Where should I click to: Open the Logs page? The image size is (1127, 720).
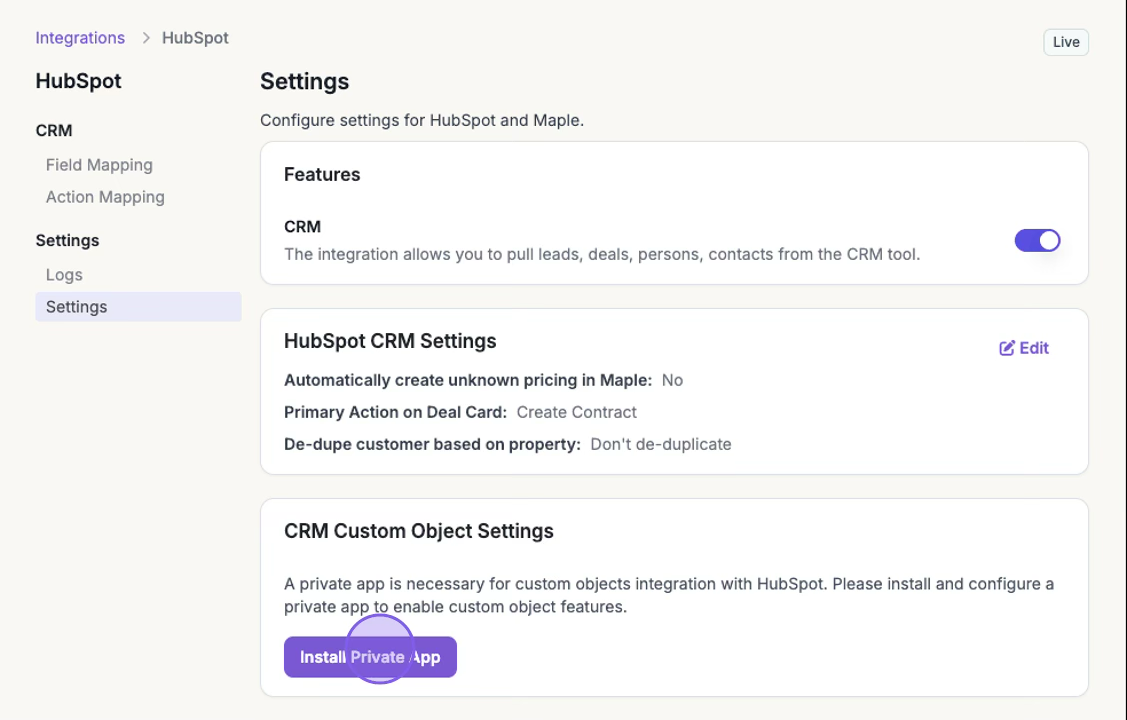click(64, 275)
